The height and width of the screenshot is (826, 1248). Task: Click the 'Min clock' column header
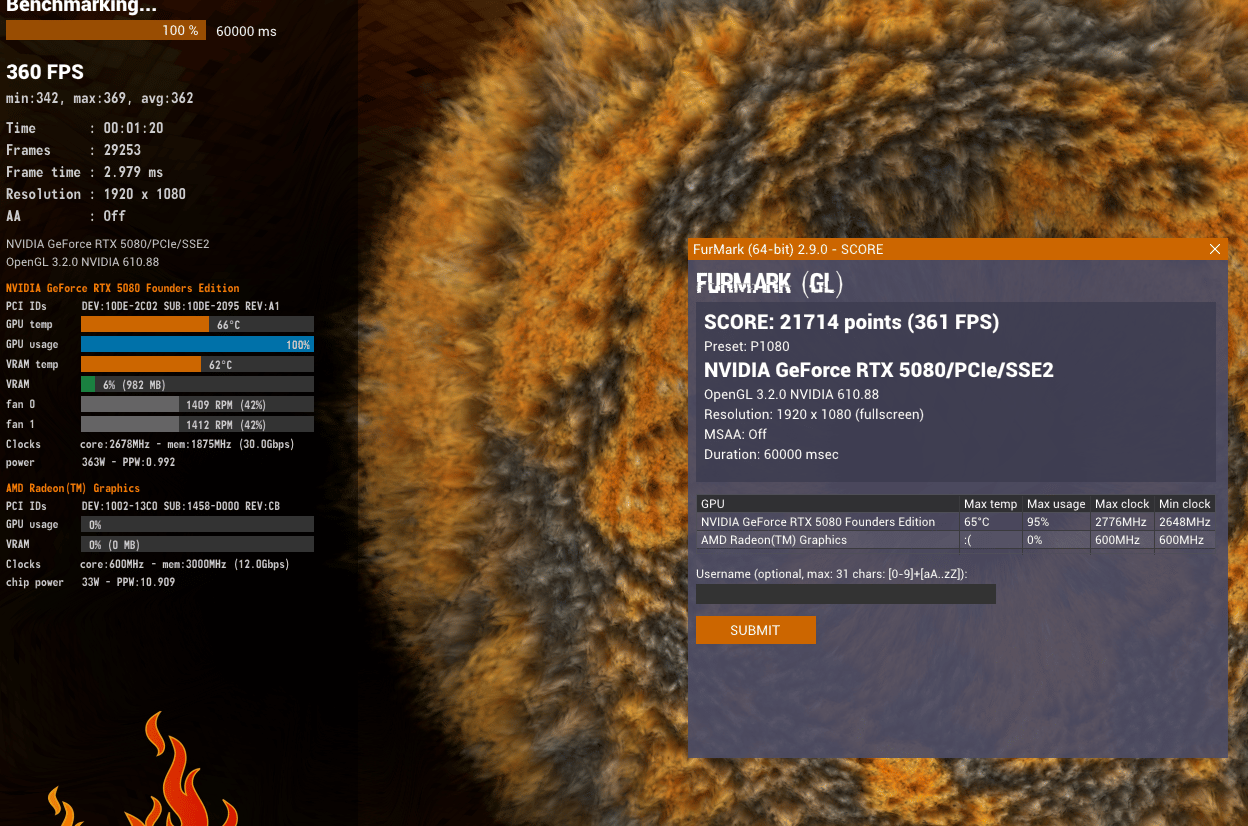[x=1185, y=504]
